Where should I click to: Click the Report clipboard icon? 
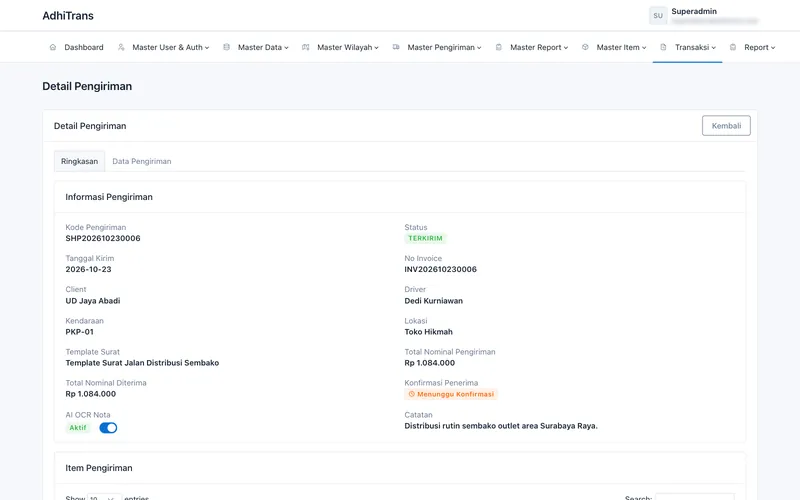point(733,47)
